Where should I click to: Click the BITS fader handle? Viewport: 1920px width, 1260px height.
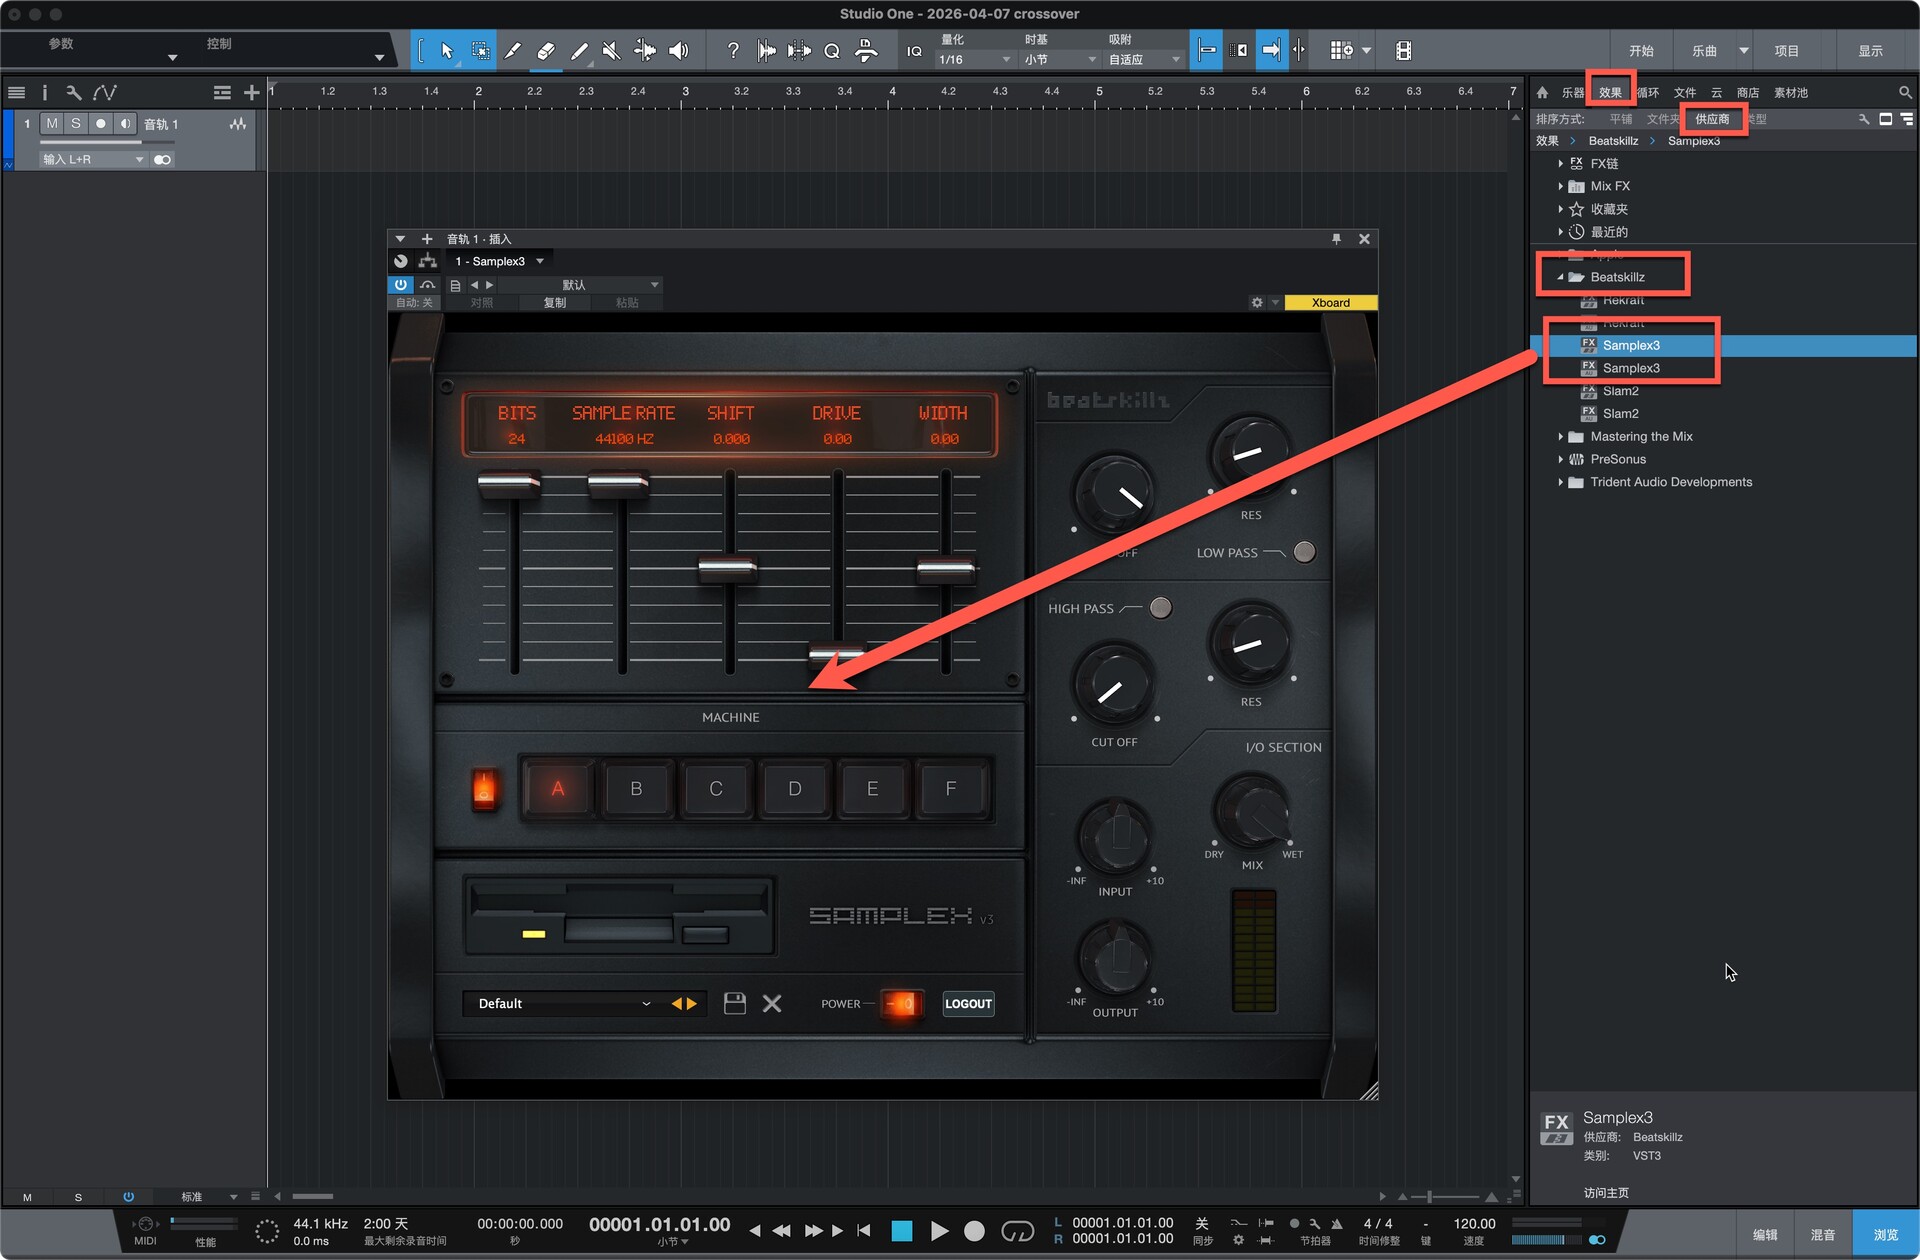(509, 485)
